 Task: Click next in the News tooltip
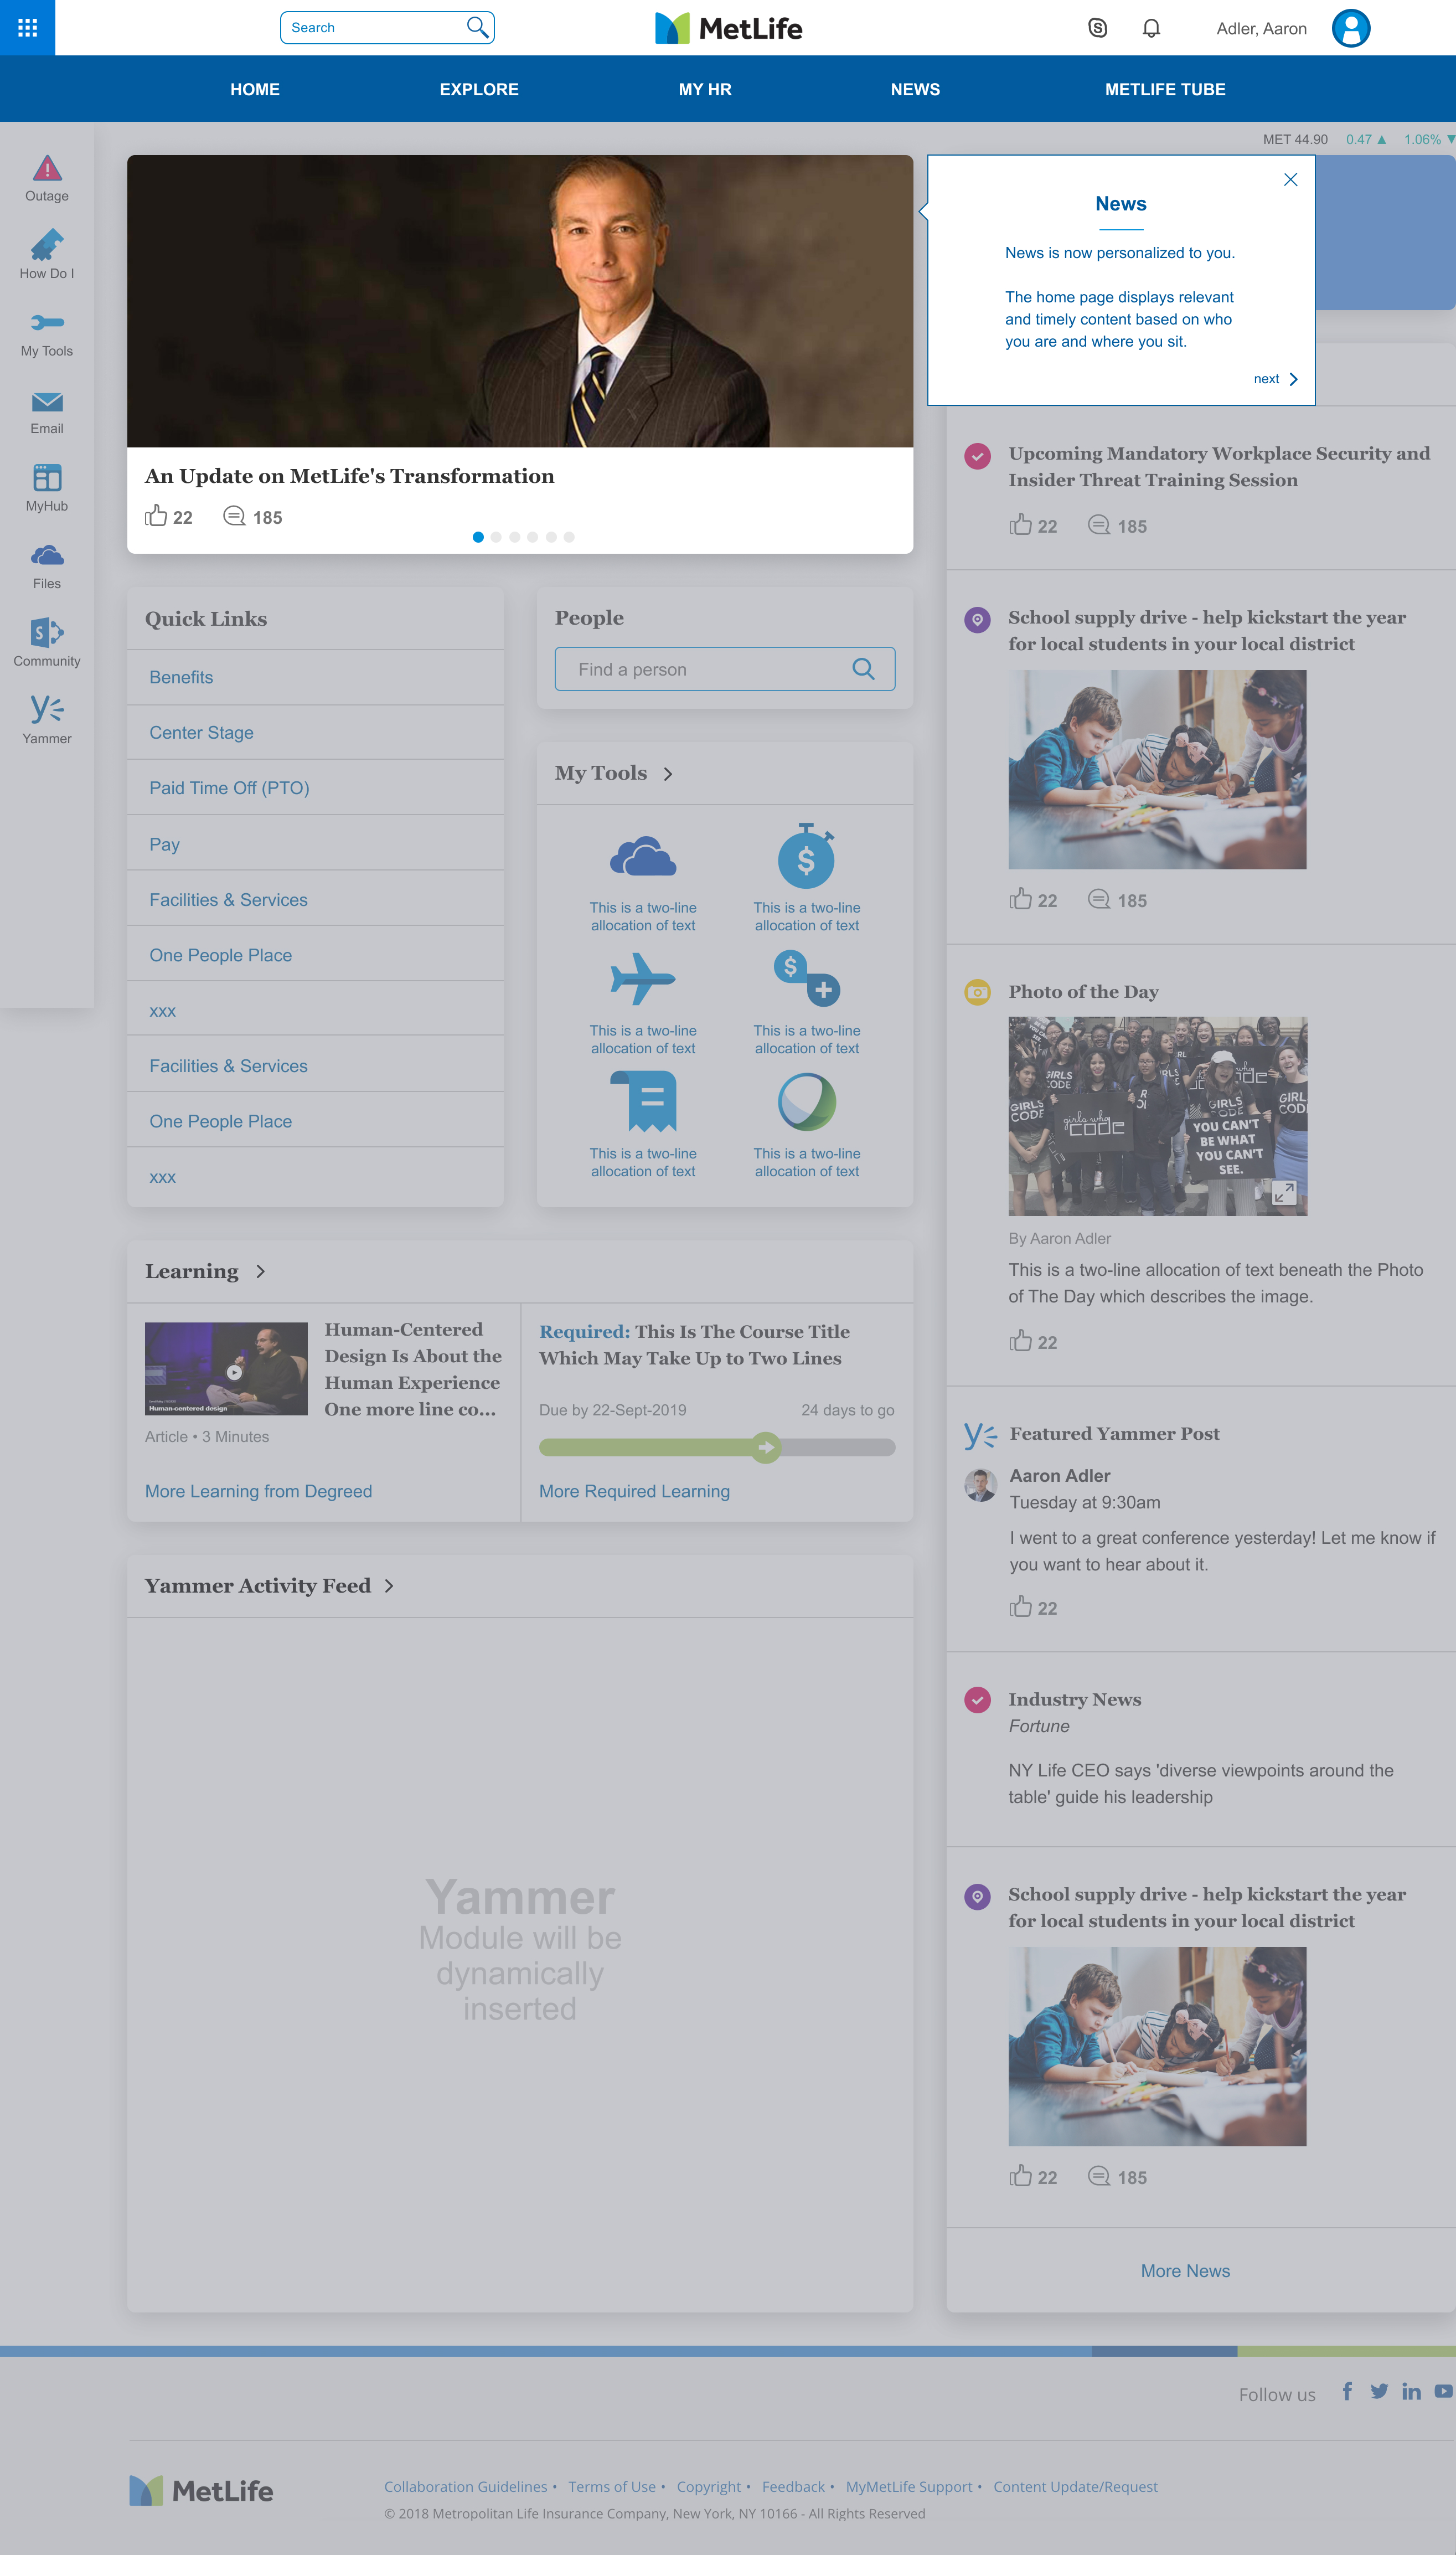coord(1275,379)
